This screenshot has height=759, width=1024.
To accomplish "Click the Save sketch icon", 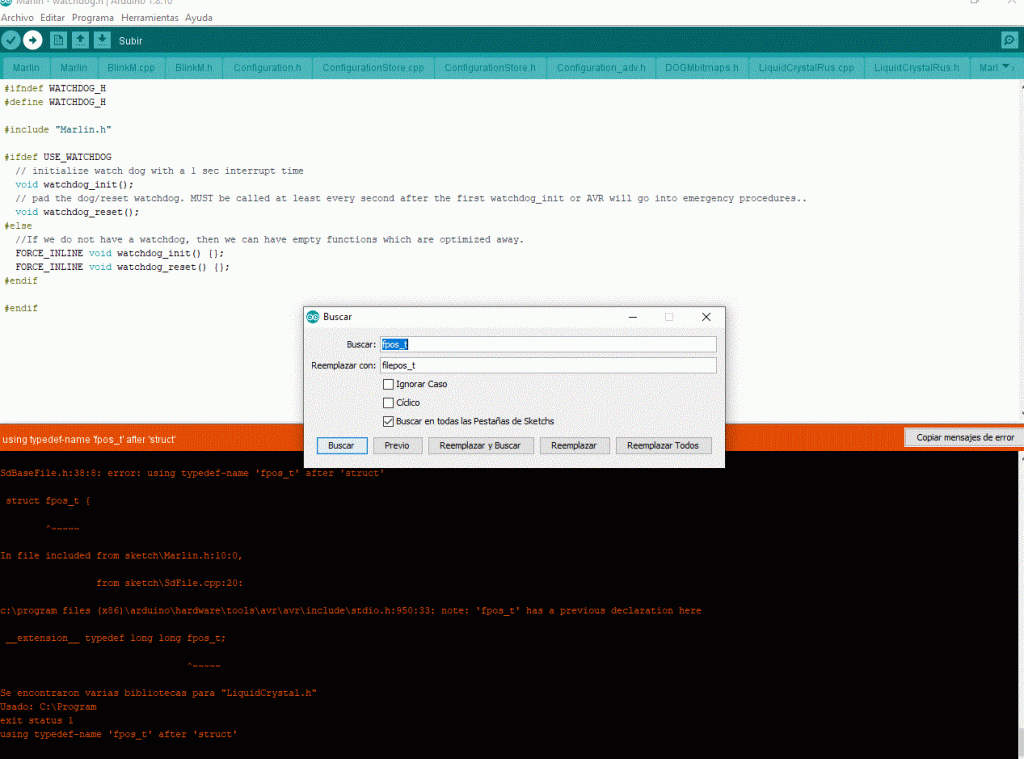I will tap(102, 40).
